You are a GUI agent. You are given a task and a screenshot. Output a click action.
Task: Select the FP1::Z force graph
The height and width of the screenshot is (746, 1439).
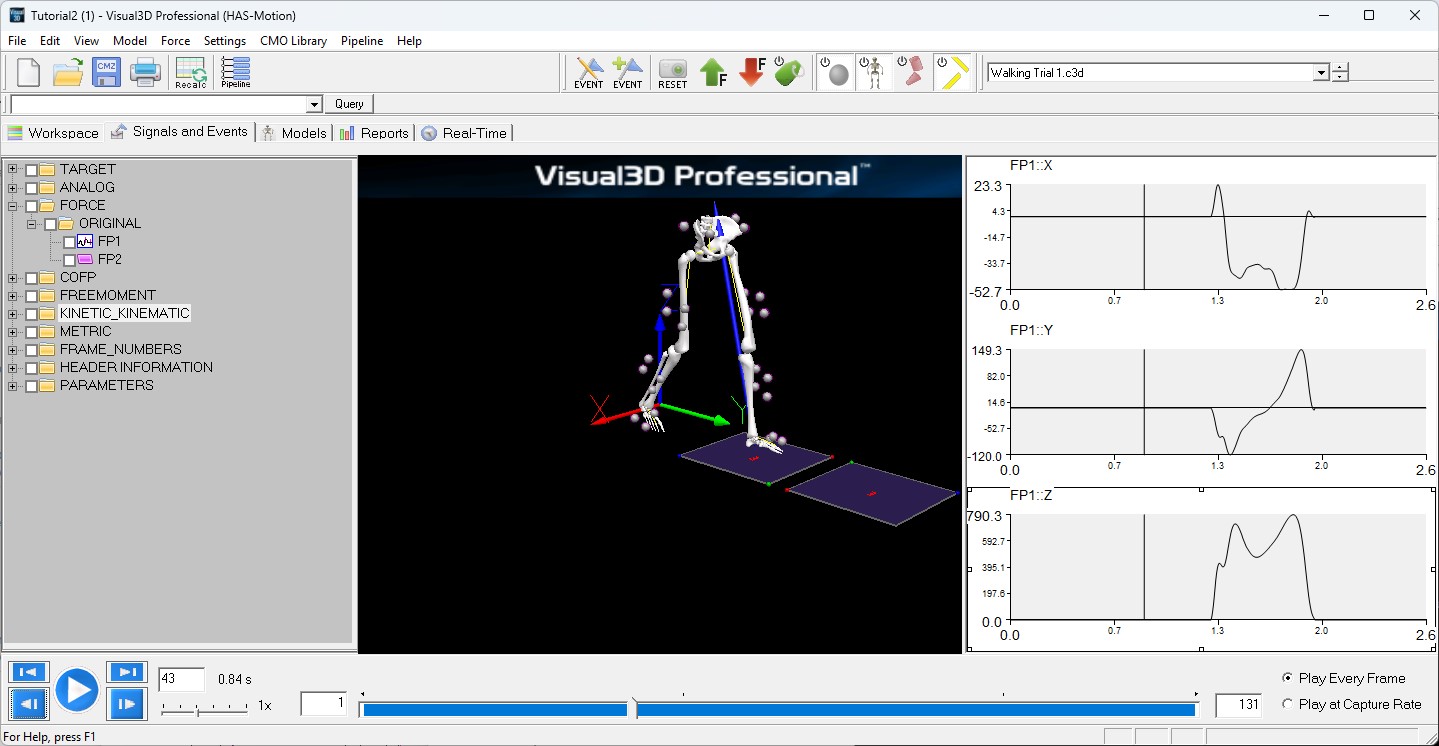pos(1202,569)
